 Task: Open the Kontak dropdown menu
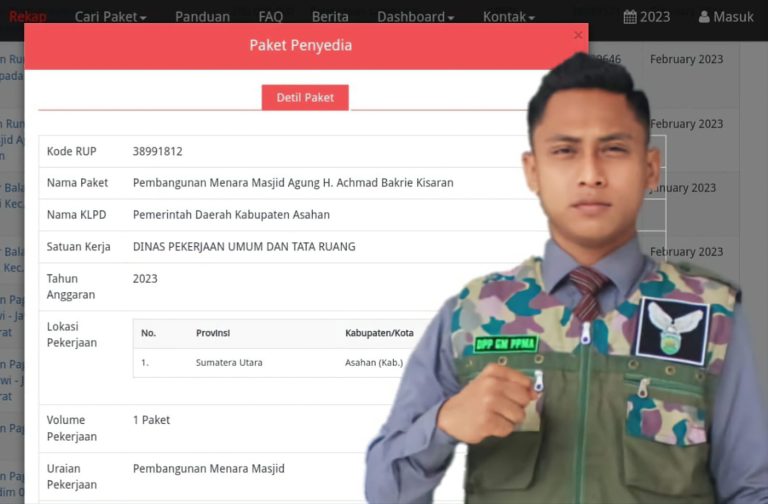point(508,17)
